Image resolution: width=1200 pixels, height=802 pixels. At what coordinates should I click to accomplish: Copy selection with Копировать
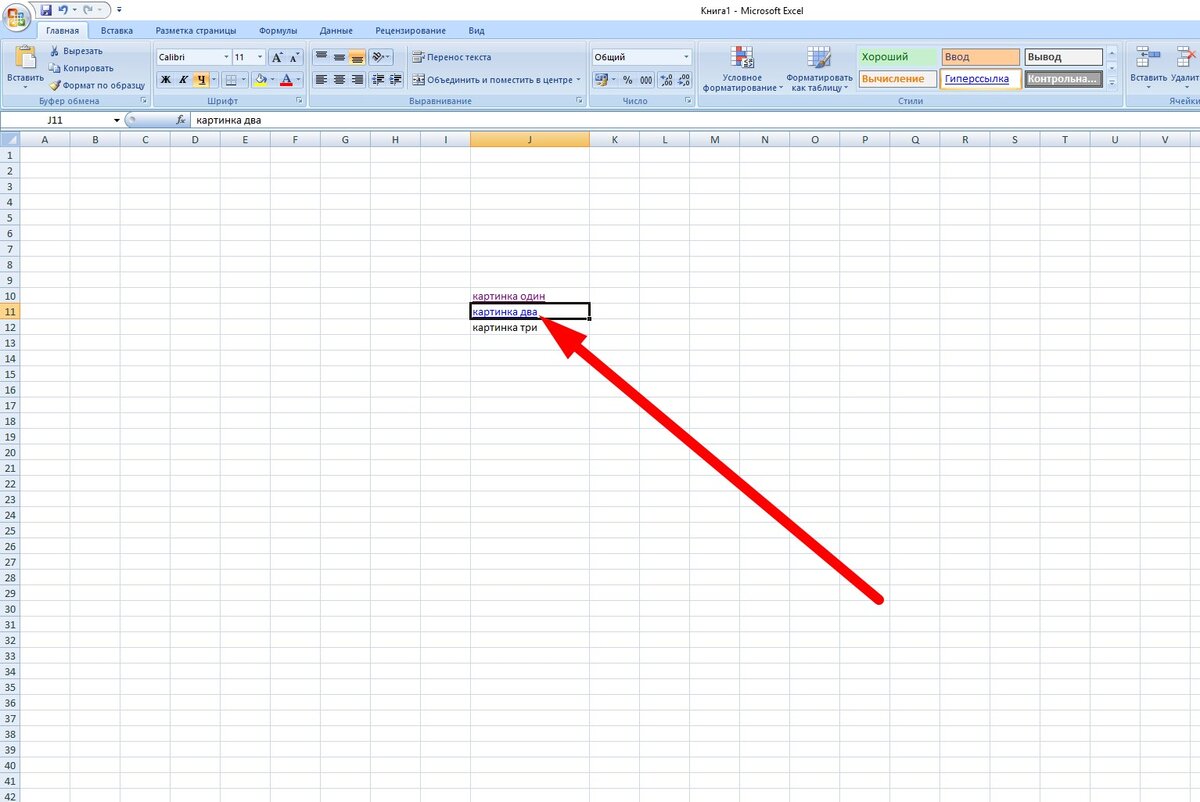(x=81, y=68)
